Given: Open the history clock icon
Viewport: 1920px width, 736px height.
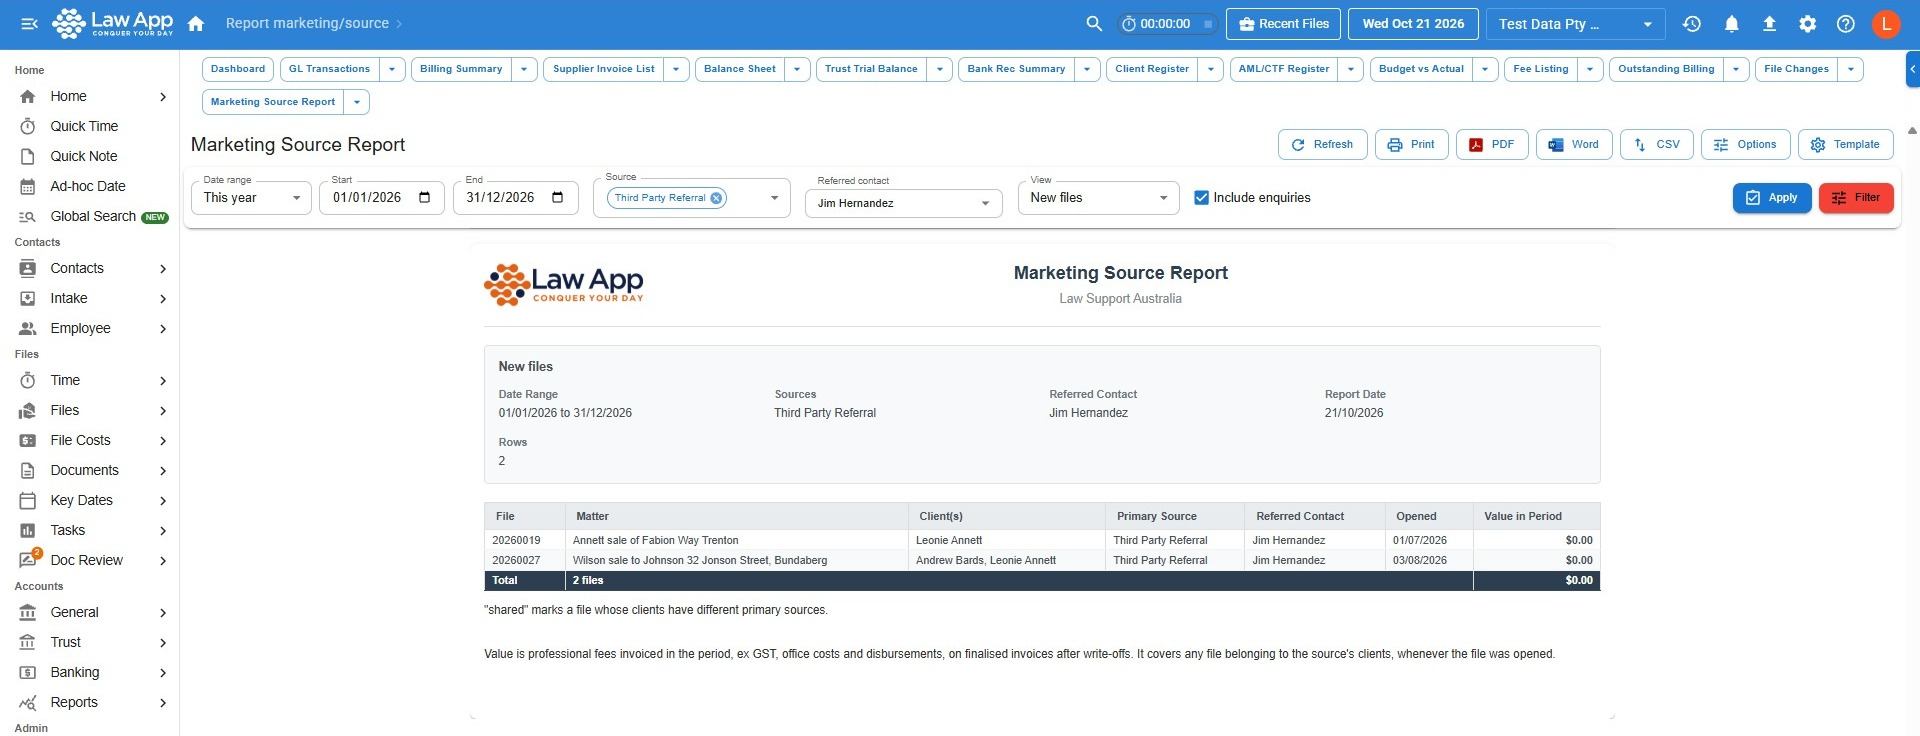Looking at the screenshot, I should (x=1692, y=24).
